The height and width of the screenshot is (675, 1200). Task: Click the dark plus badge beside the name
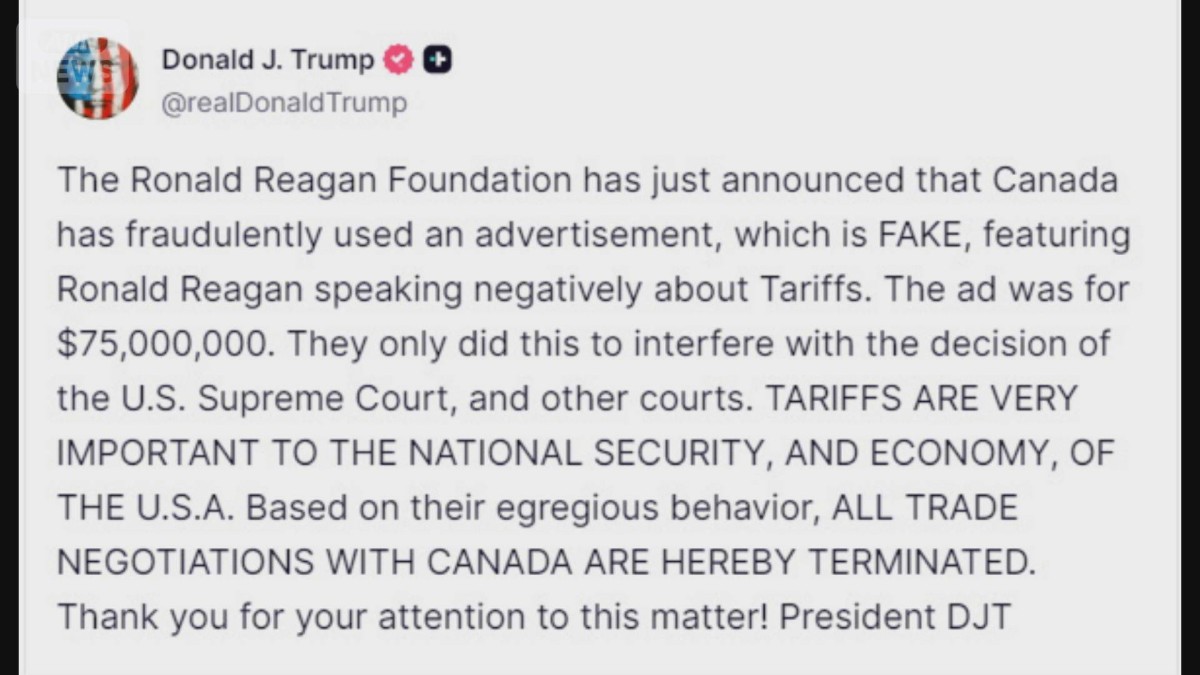click(x=437, y=61)
